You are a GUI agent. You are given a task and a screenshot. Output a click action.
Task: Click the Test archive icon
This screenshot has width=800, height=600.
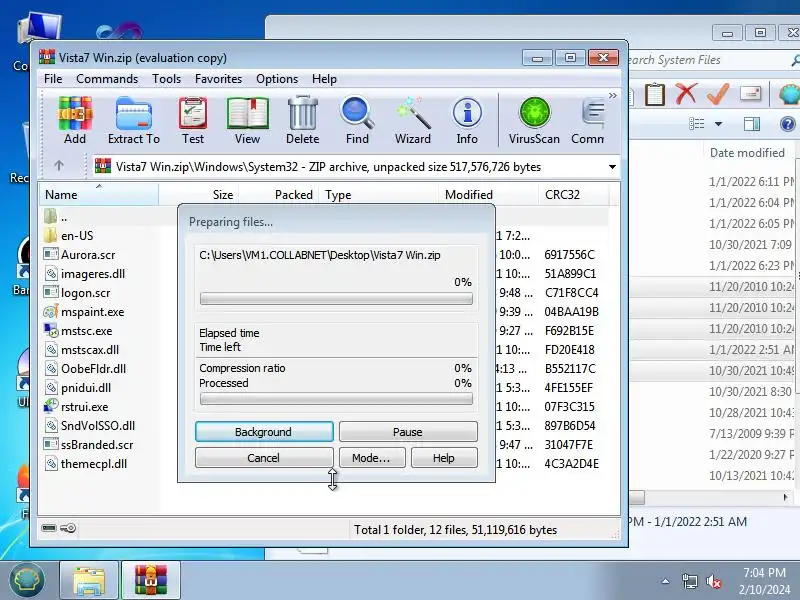193,120
